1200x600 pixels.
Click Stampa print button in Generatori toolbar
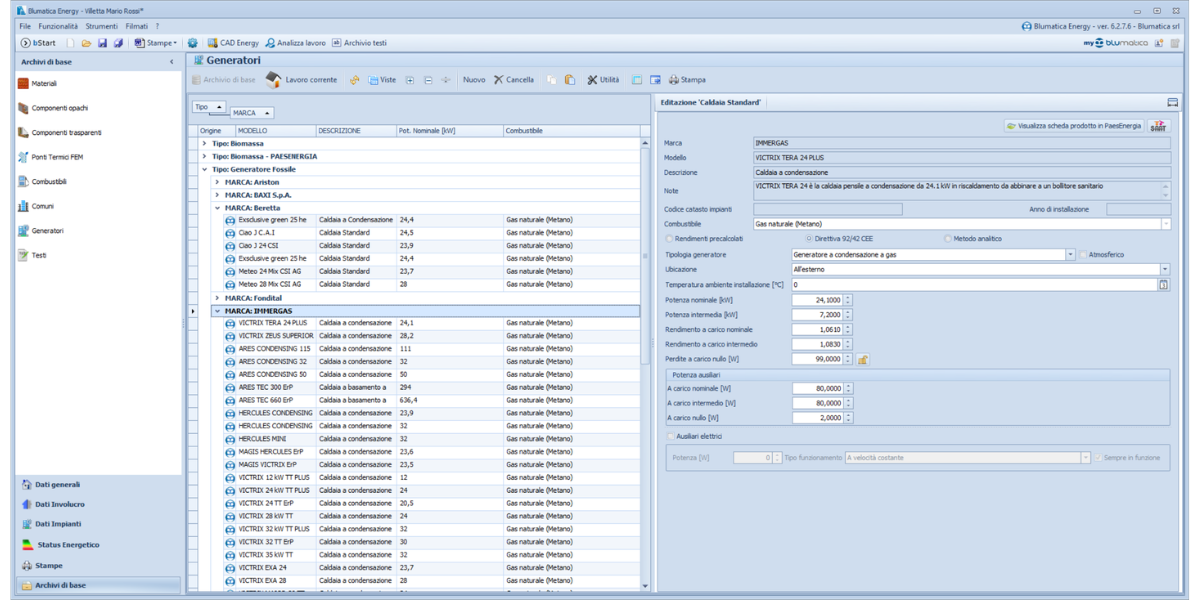point(687,80)
